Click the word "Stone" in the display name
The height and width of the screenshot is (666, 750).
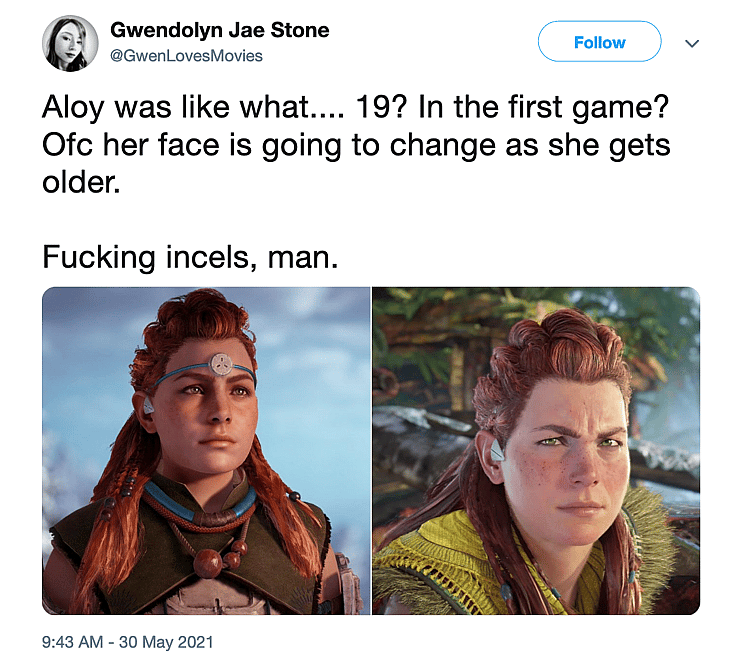pyautogui.click(x=301, y=30)
